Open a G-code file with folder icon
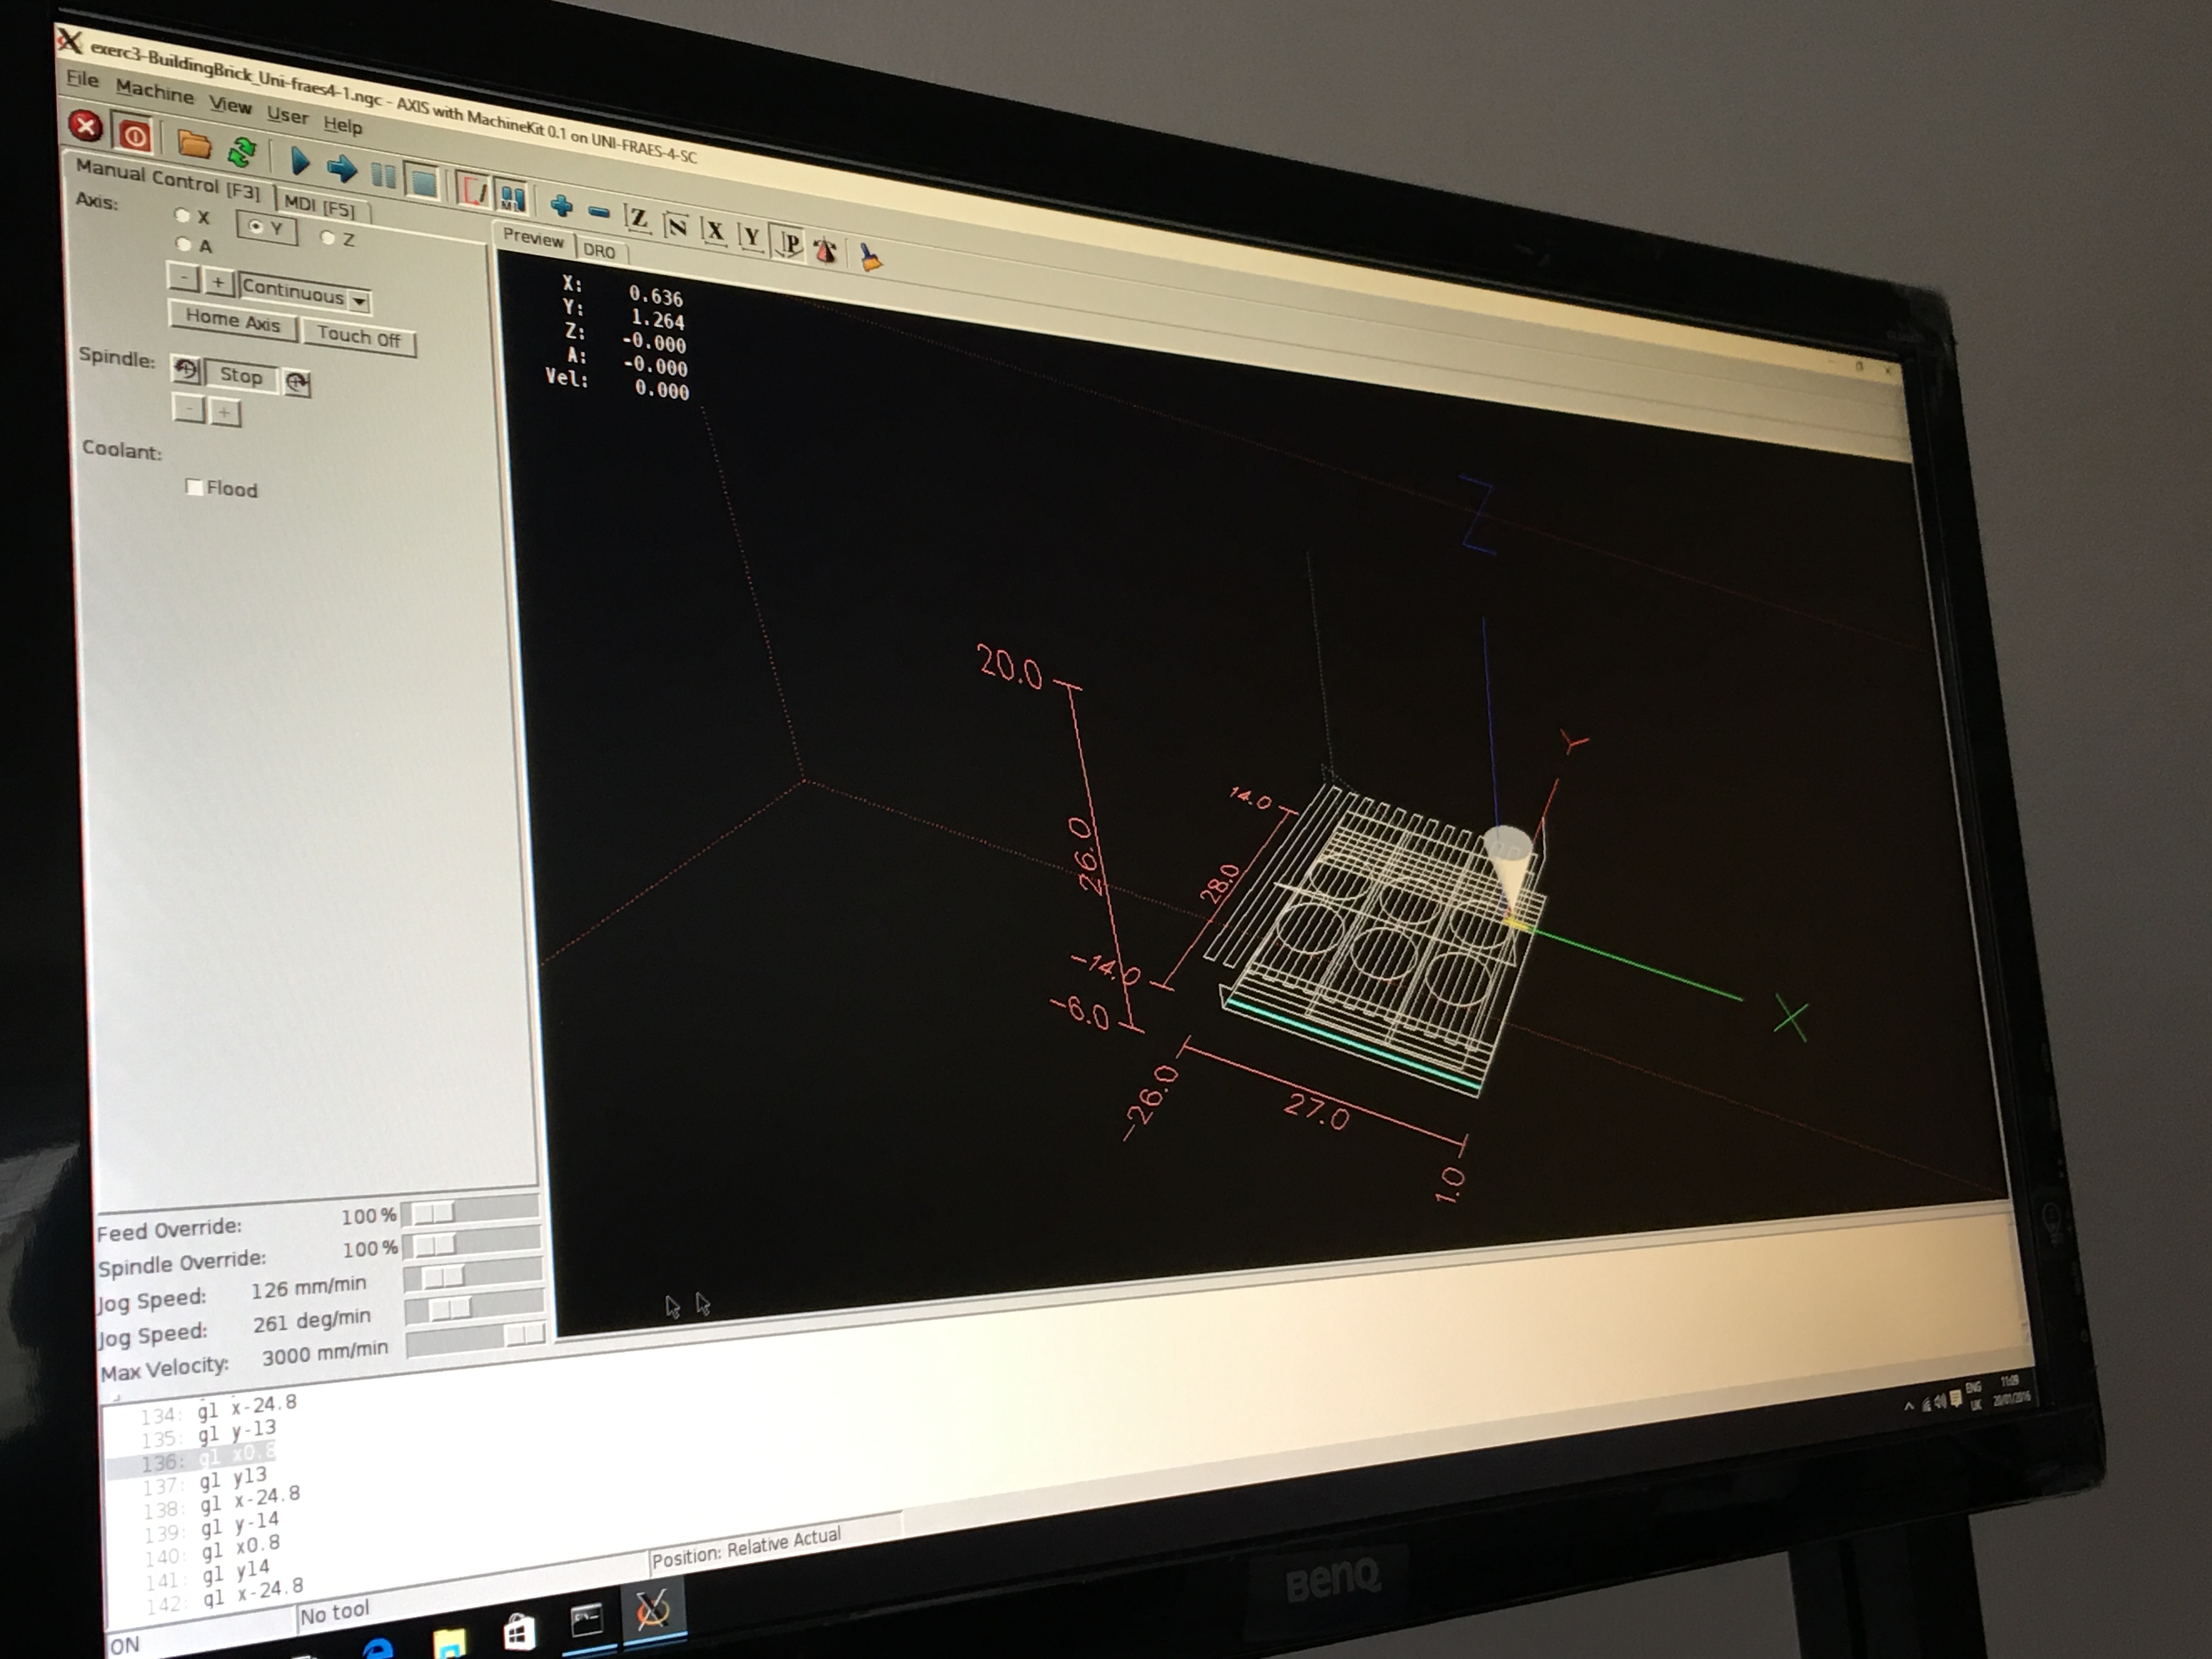The image size is (2212, 1659). tap(194, 144)
